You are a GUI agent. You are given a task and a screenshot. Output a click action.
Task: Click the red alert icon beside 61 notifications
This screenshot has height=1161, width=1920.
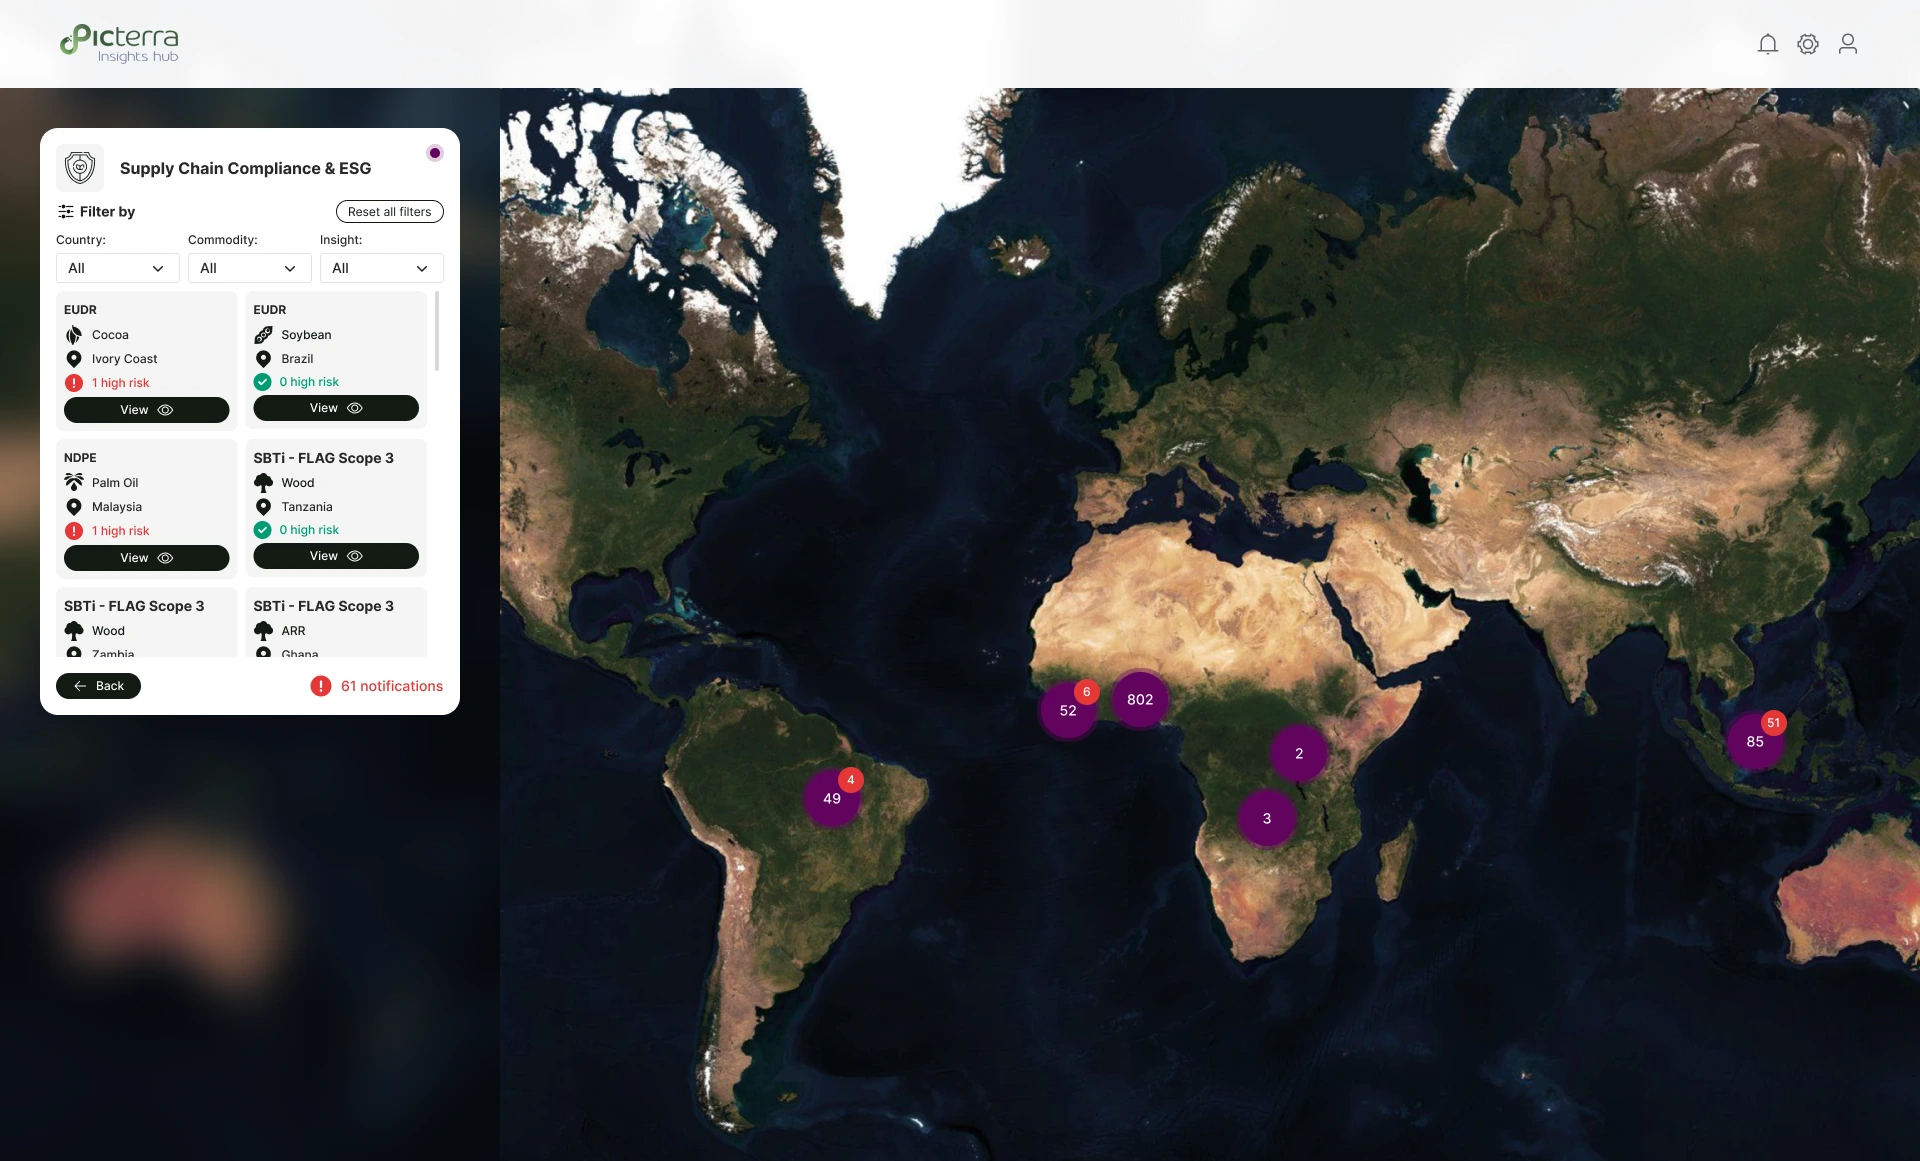pyautogui.click(x=320, y=686)
